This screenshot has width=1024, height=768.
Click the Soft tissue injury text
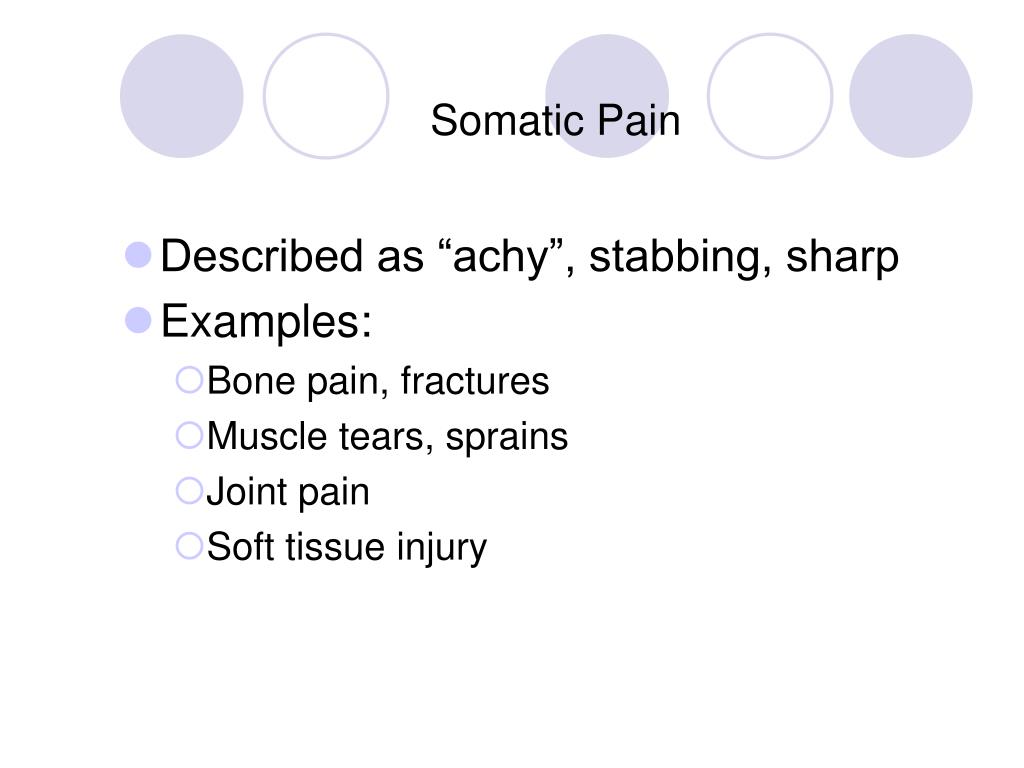coord(347,548)
